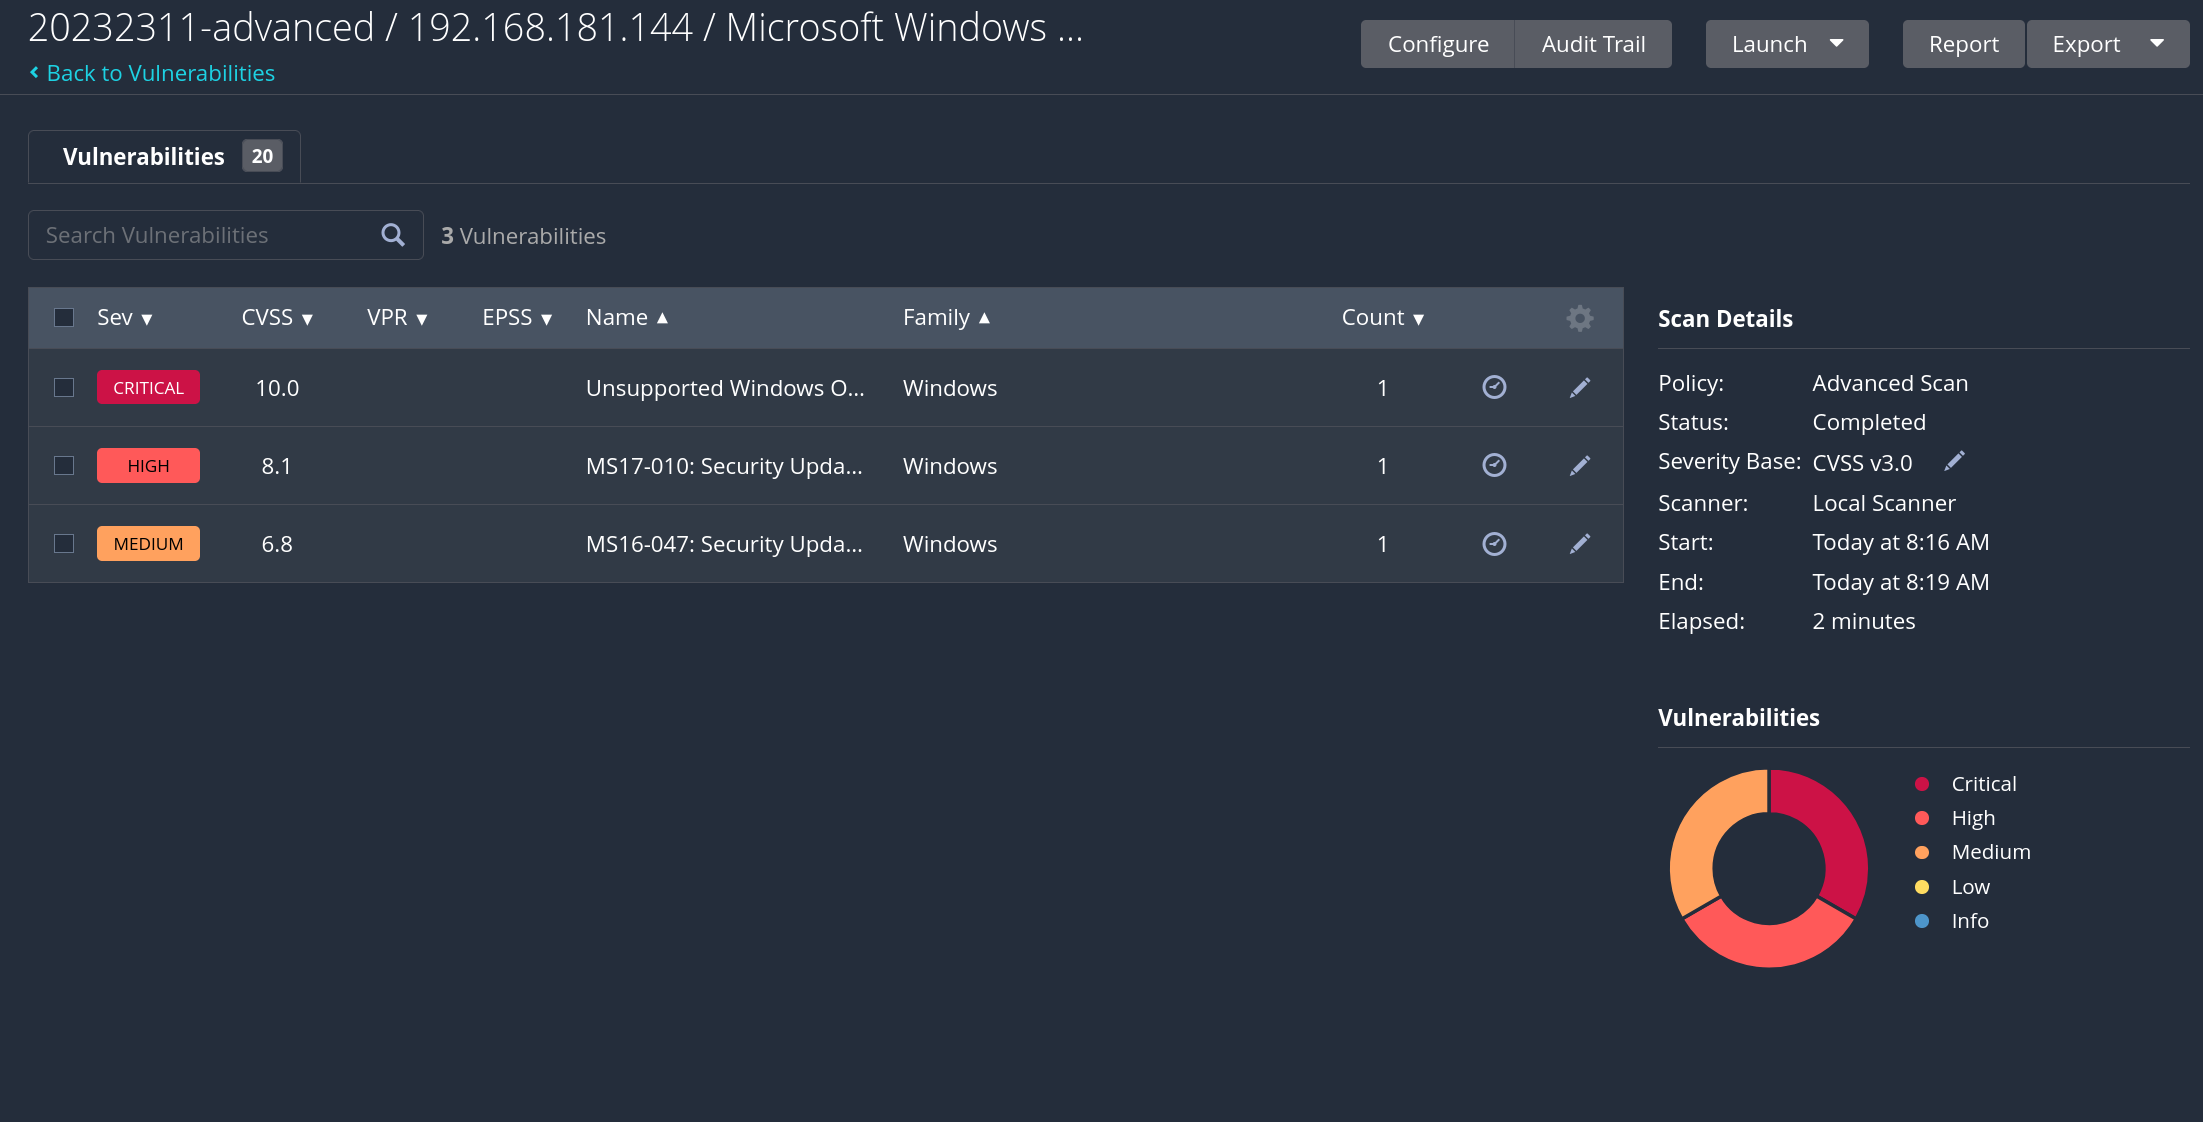Click the pencil icon for MS17-010 vulnerability
The image size is (2203, 1122).
(x=1579, y=465)
